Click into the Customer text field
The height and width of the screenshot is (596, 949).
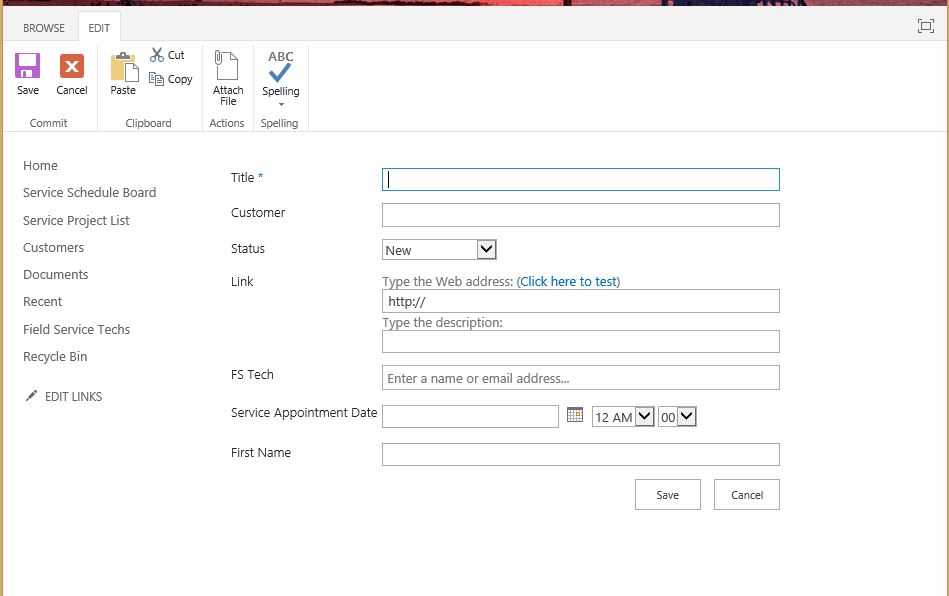580,215
